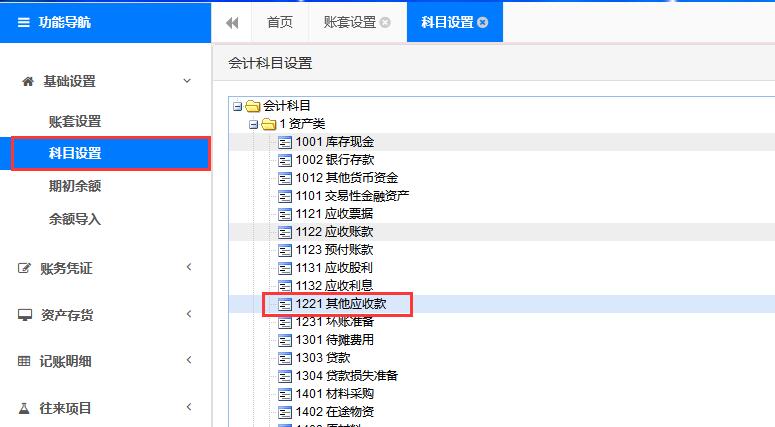Viewport: 775px width, 427px height.
Task: Expand the 资产存货 menu chevron
Action: (x=188, y=315)
